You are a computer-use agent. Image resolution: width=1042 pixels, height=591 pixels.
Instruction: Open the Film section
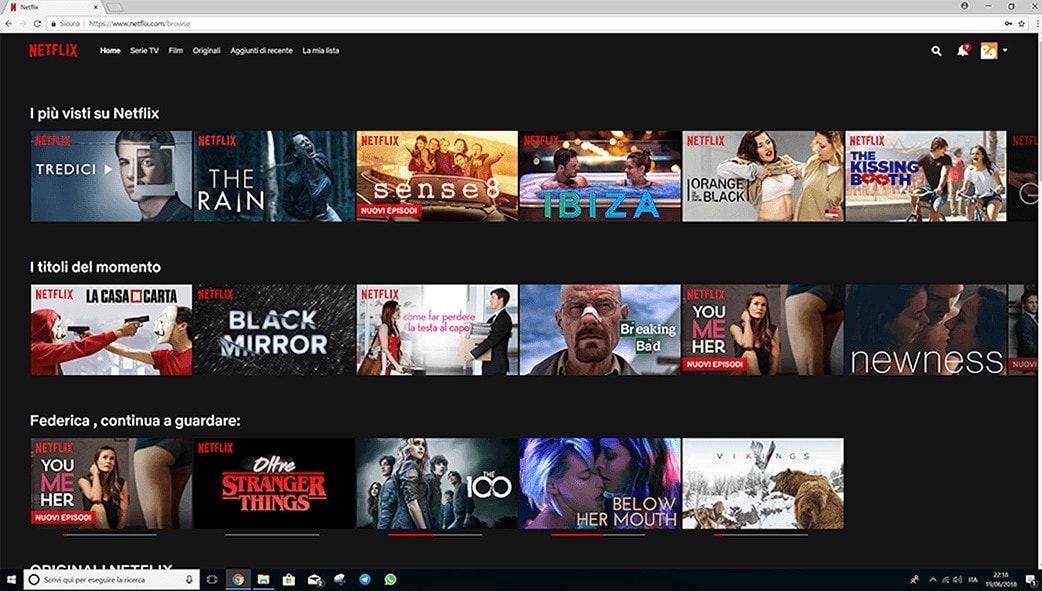pyautogui.click(x=175, y=51)
